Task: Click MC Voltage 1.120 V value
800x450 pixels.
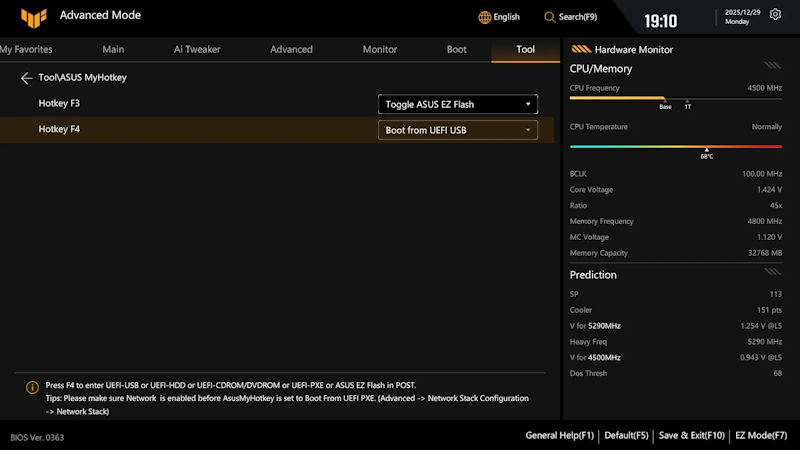Action: coord(769,237)
